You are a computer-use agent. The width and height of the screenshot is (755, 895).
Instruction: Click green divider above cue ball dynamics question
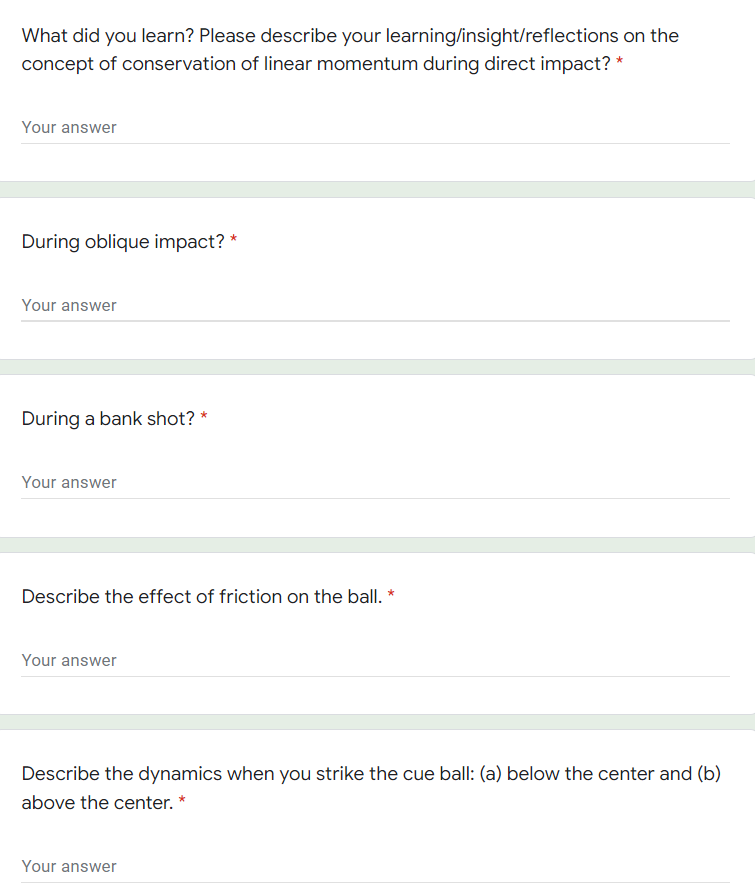point(377,722)
